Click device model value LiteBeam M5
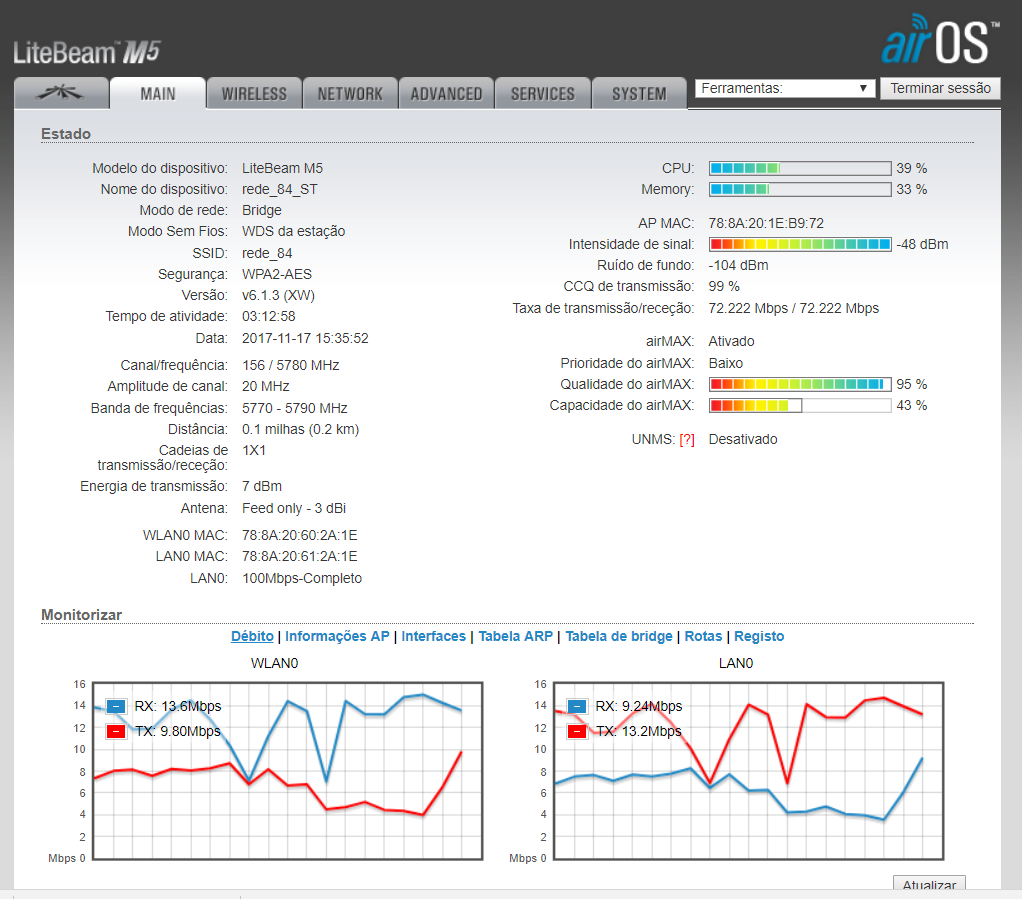Viewport: 1022px width, 899px height. point(282,168)
